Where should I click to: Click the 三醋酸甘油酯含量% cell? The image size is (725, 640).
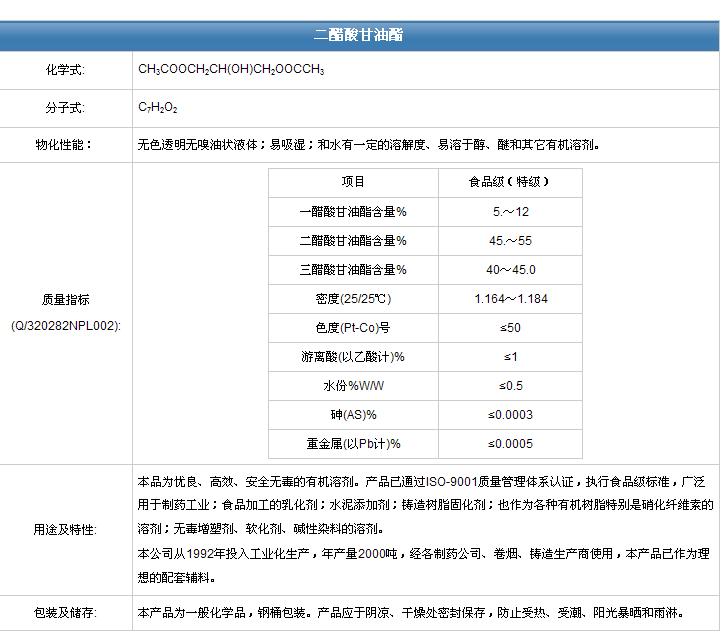tap(353, 270)
